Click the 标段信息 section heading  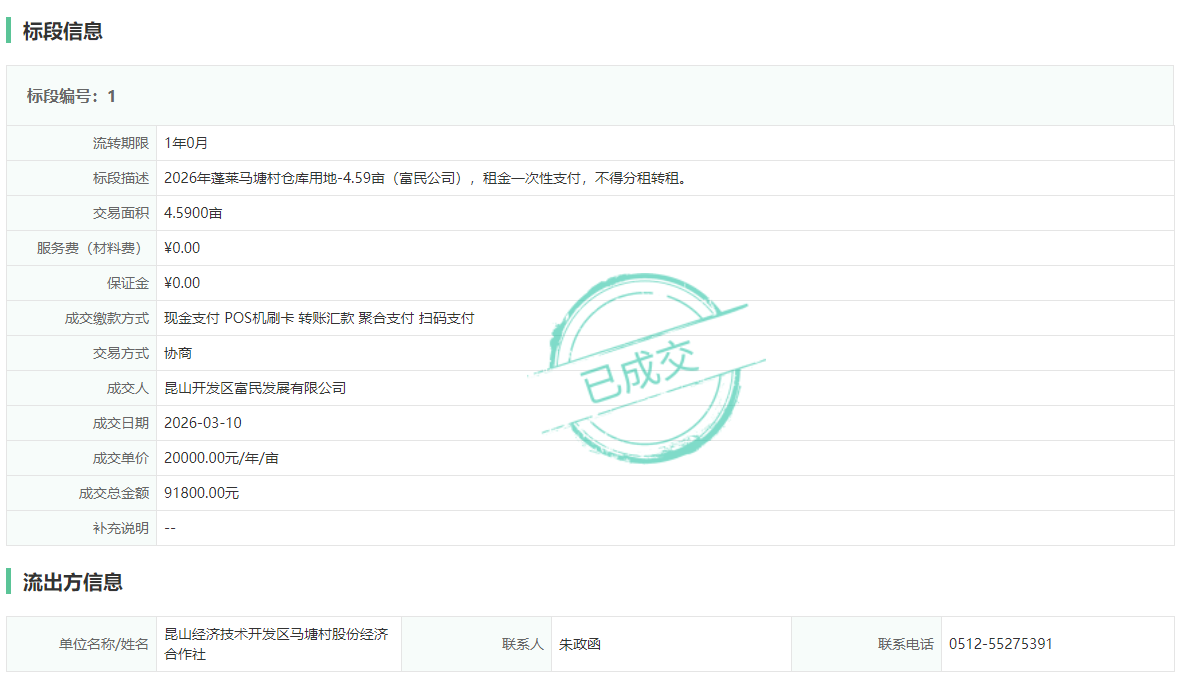(62, 31)
